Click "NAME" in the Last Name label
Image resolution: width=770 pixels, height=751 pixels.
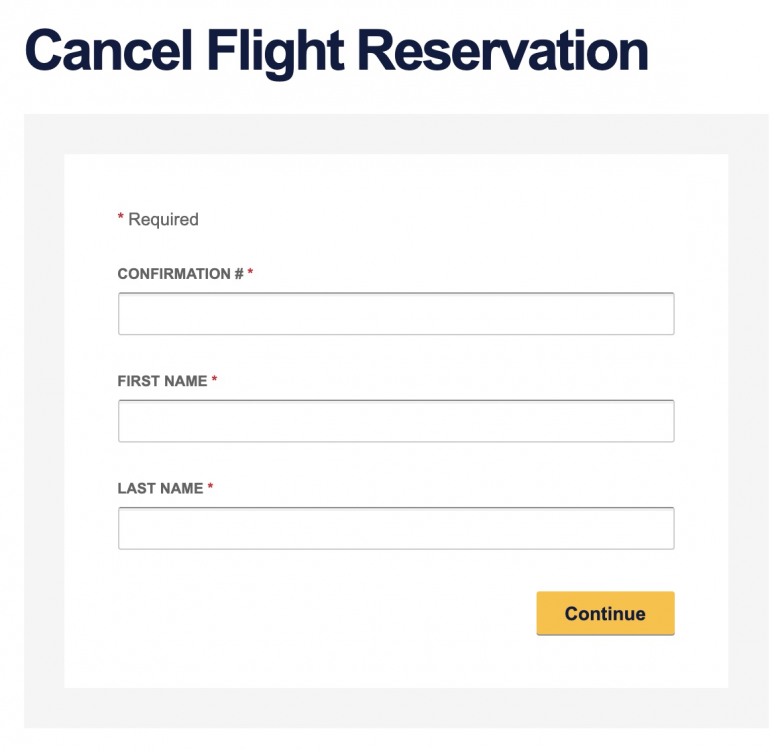click(181, 488)
